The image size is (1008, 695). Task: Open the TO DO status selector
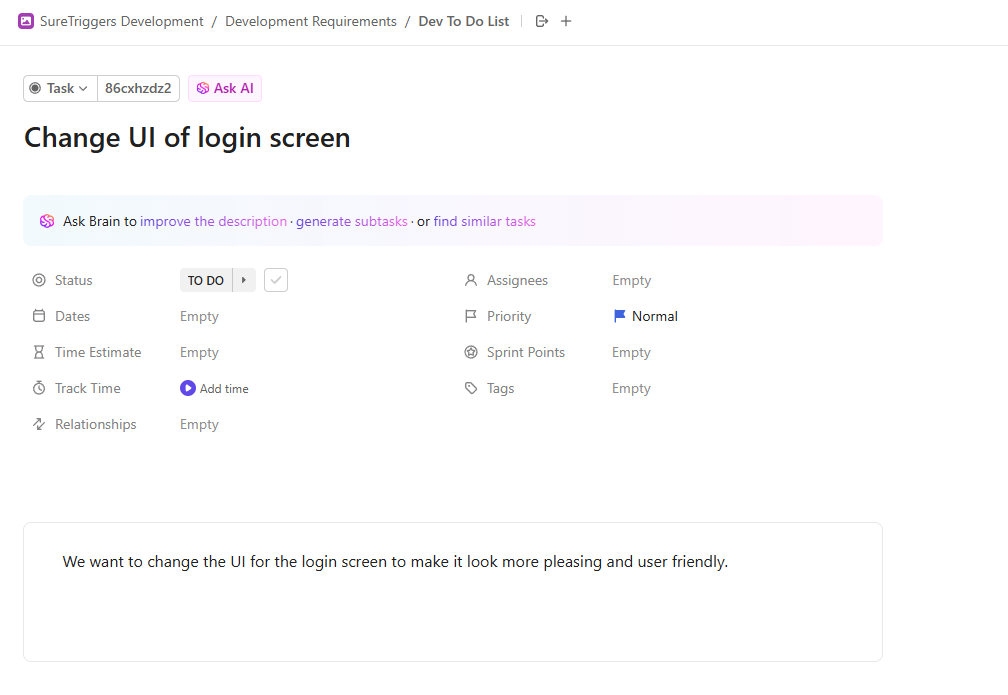coord(206,280)
